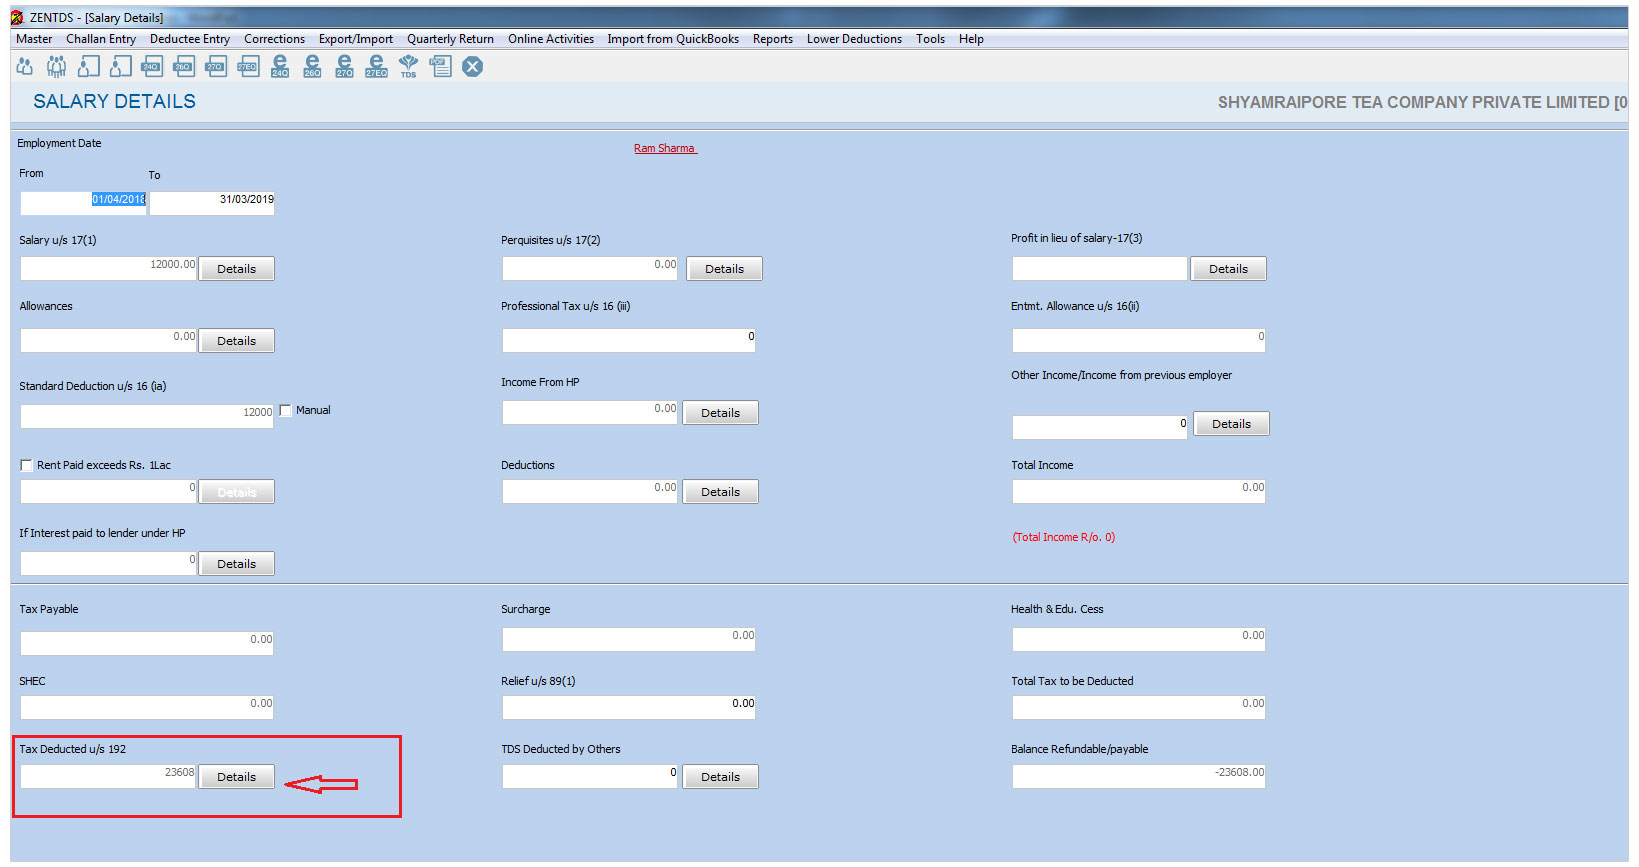
Task: Open the Lower Deductions menu
Action: pyautogui.click(x=854, y=39)
